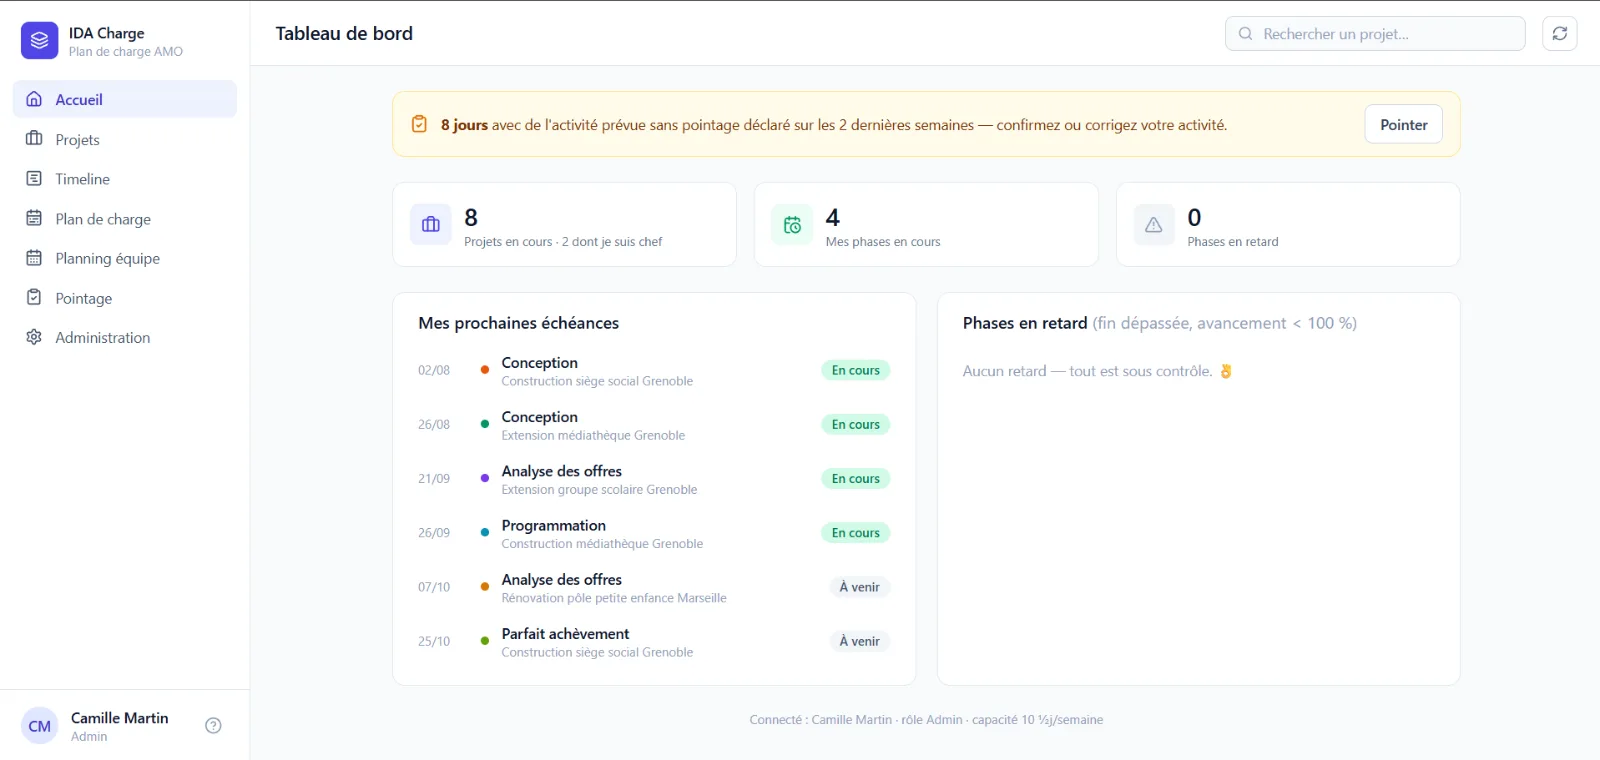Screen dimensions: 1600x760
Task: Open the Projets menu item
Action: click(125, 139)
